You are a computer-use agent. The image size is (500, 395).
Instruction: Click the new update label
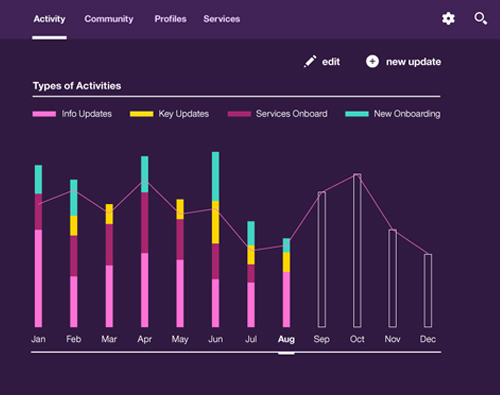click(413, 62)
